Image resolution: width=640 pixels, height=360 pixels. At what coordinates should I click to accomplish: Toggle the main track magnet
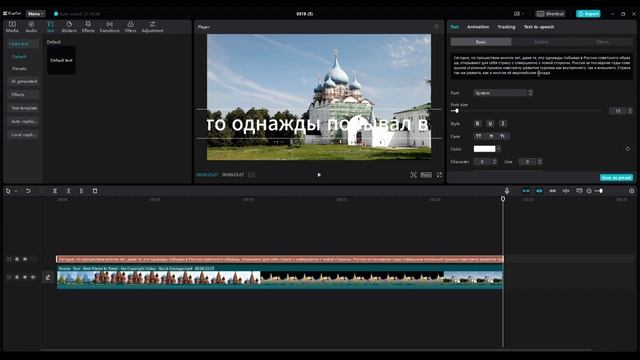[x=526, y=191]
